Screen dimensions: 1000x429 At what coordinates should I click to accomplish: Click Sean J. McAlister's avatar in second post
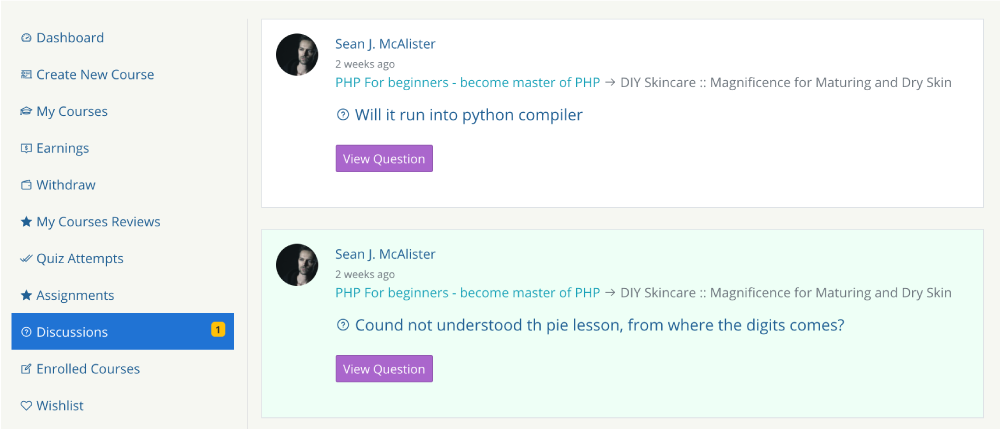297,265
